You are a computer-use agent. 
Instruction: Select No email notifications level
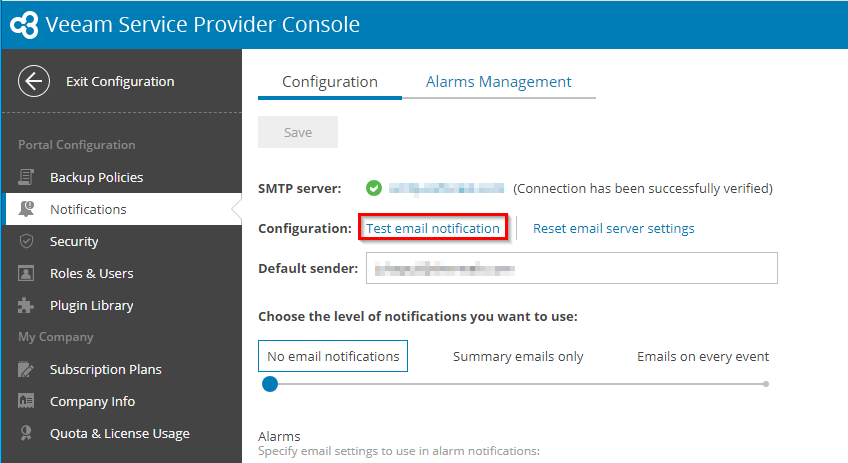pyautogui.click(x=333, y=356)
